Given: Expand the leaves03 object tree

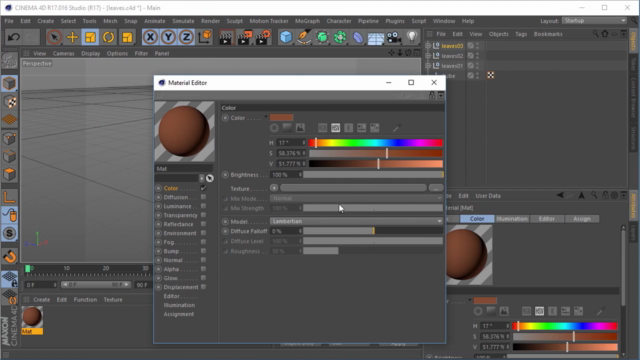Looking at the screenshot, I should pyautogui.click(x=428, y=46).
